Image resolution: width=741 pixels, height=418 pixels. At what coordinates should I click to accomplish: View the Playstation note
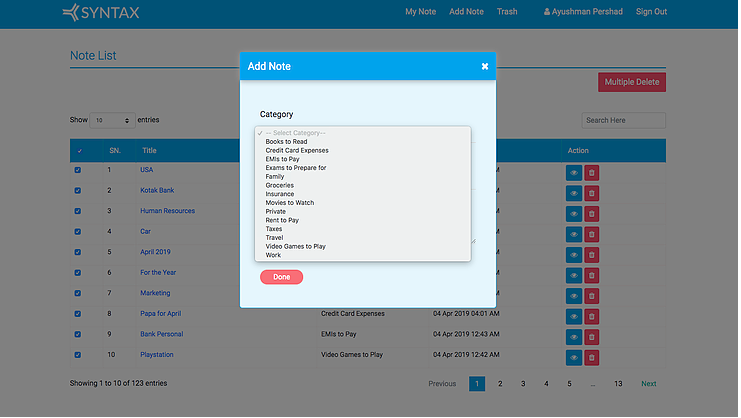[x=574, y=358]
